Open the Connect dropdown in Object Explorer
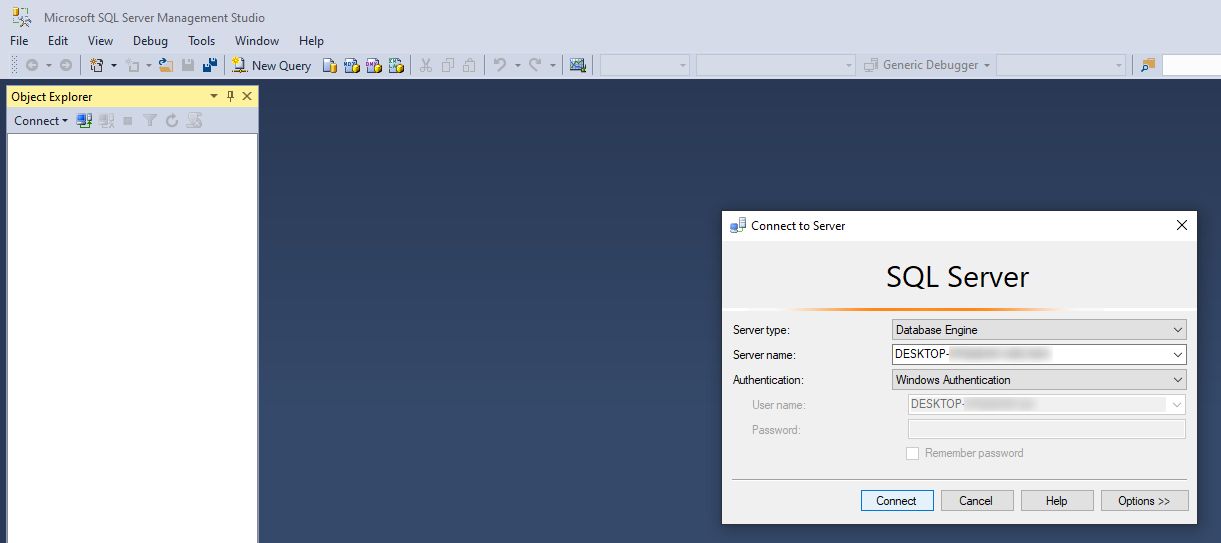Viewport: 1221px width, 543px height. point(41,121)
